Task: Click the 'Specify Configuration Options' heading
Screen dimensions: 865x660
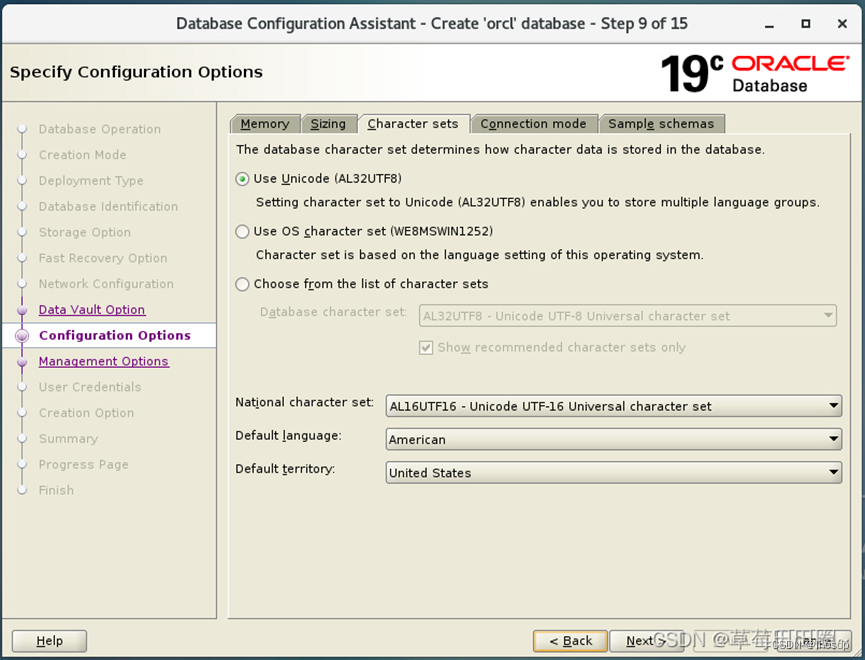Action: point(136,72)
